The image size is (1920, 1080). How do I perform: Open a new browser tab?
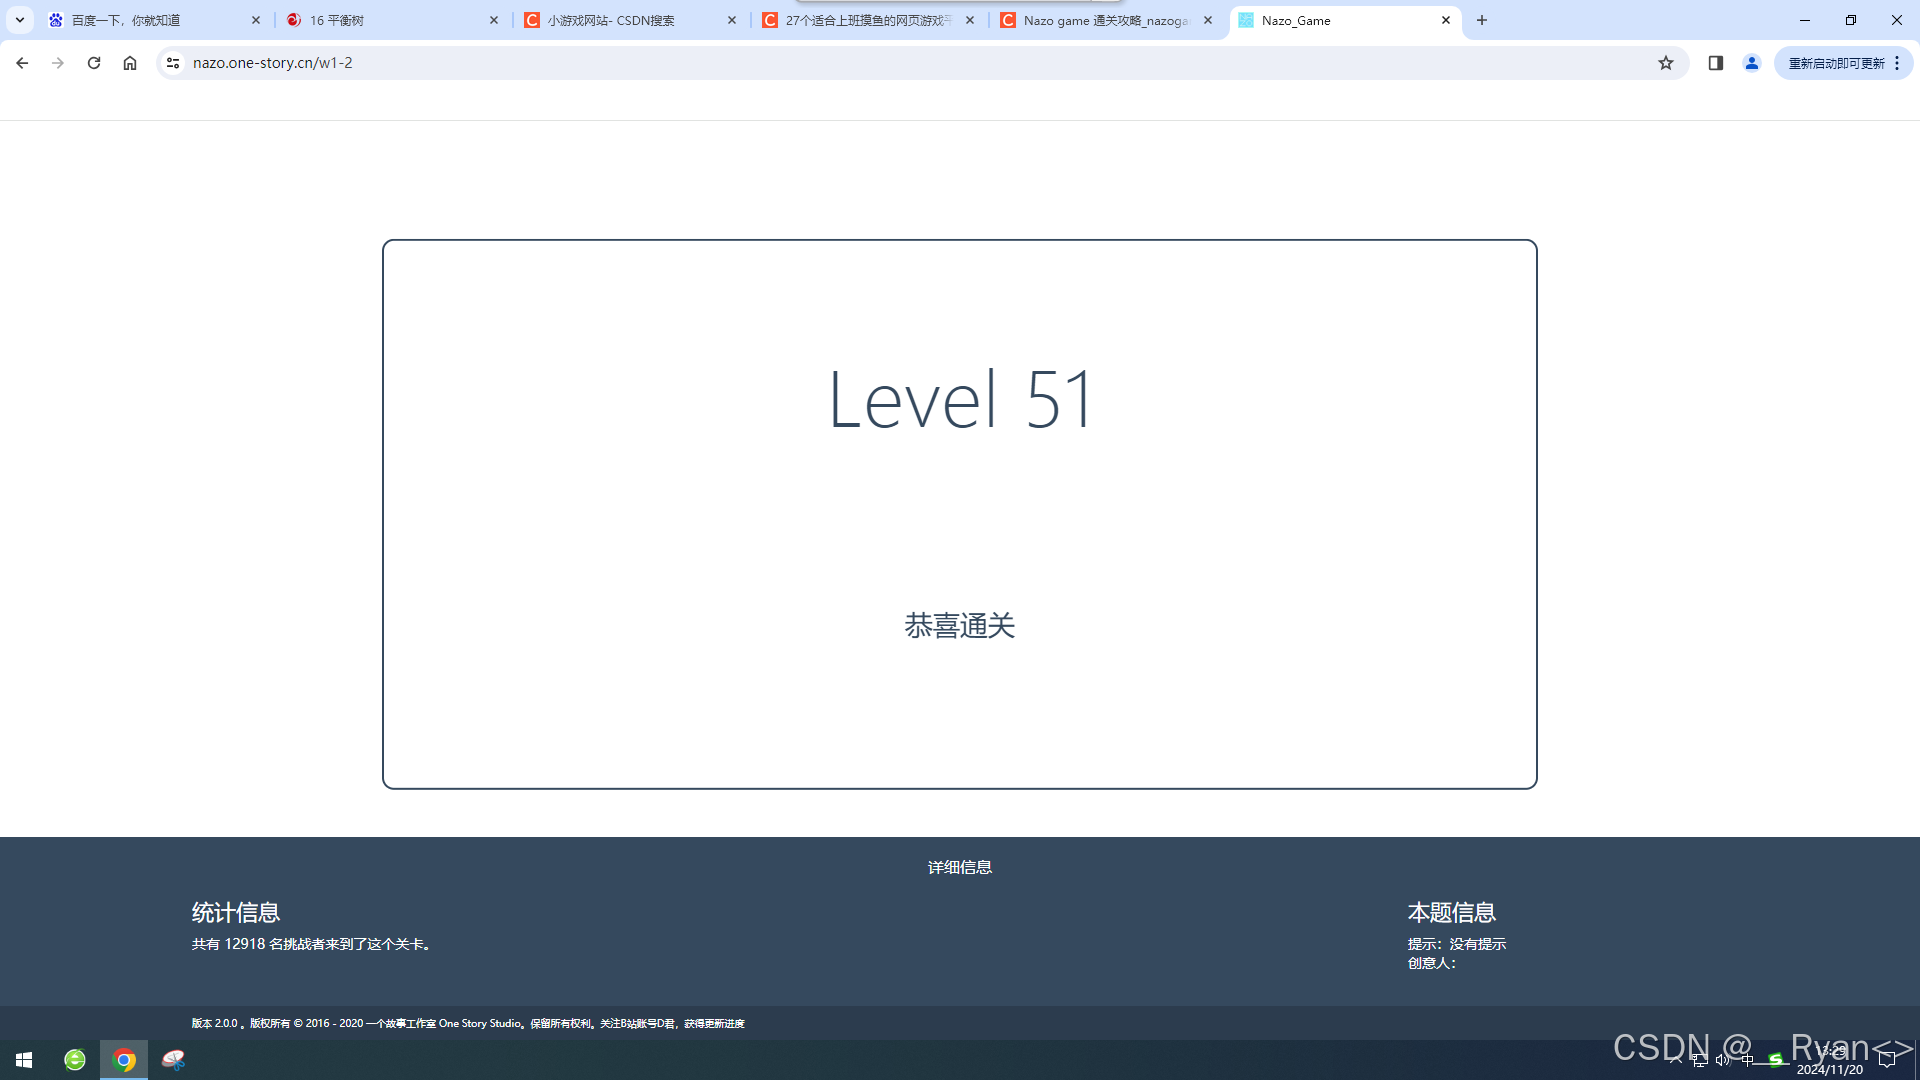pyautogui.click(x=1482, y=20)
